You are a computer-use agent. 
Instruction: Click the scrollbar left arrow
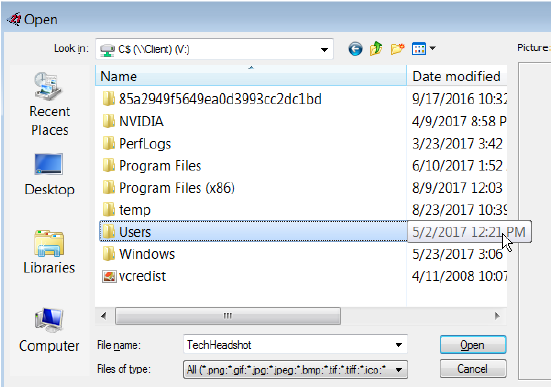click(x=104, y=316)
